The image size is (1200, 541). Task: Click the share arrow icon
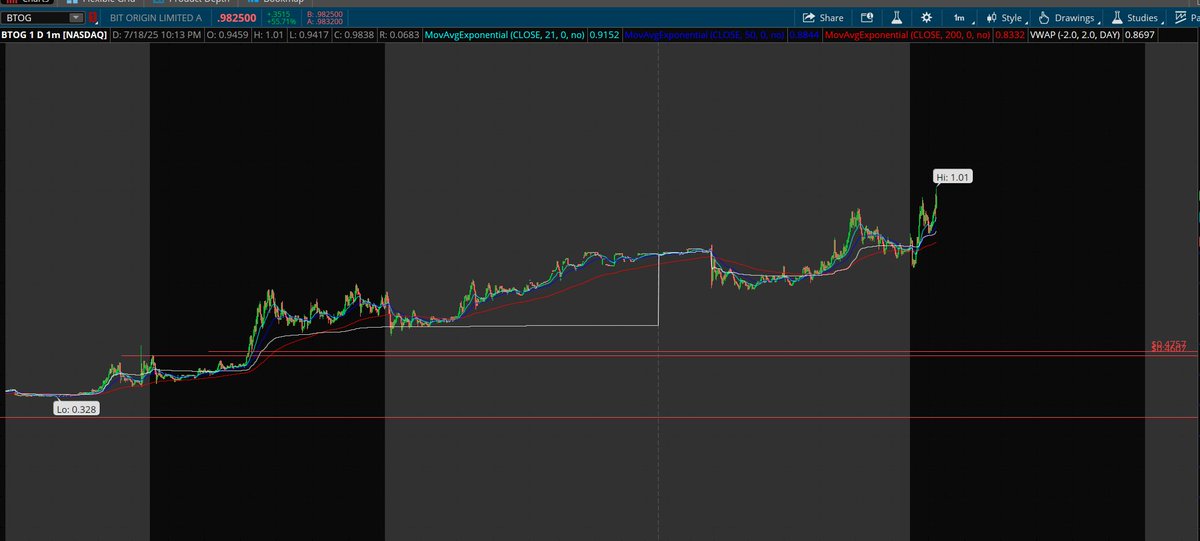point(808,18)
